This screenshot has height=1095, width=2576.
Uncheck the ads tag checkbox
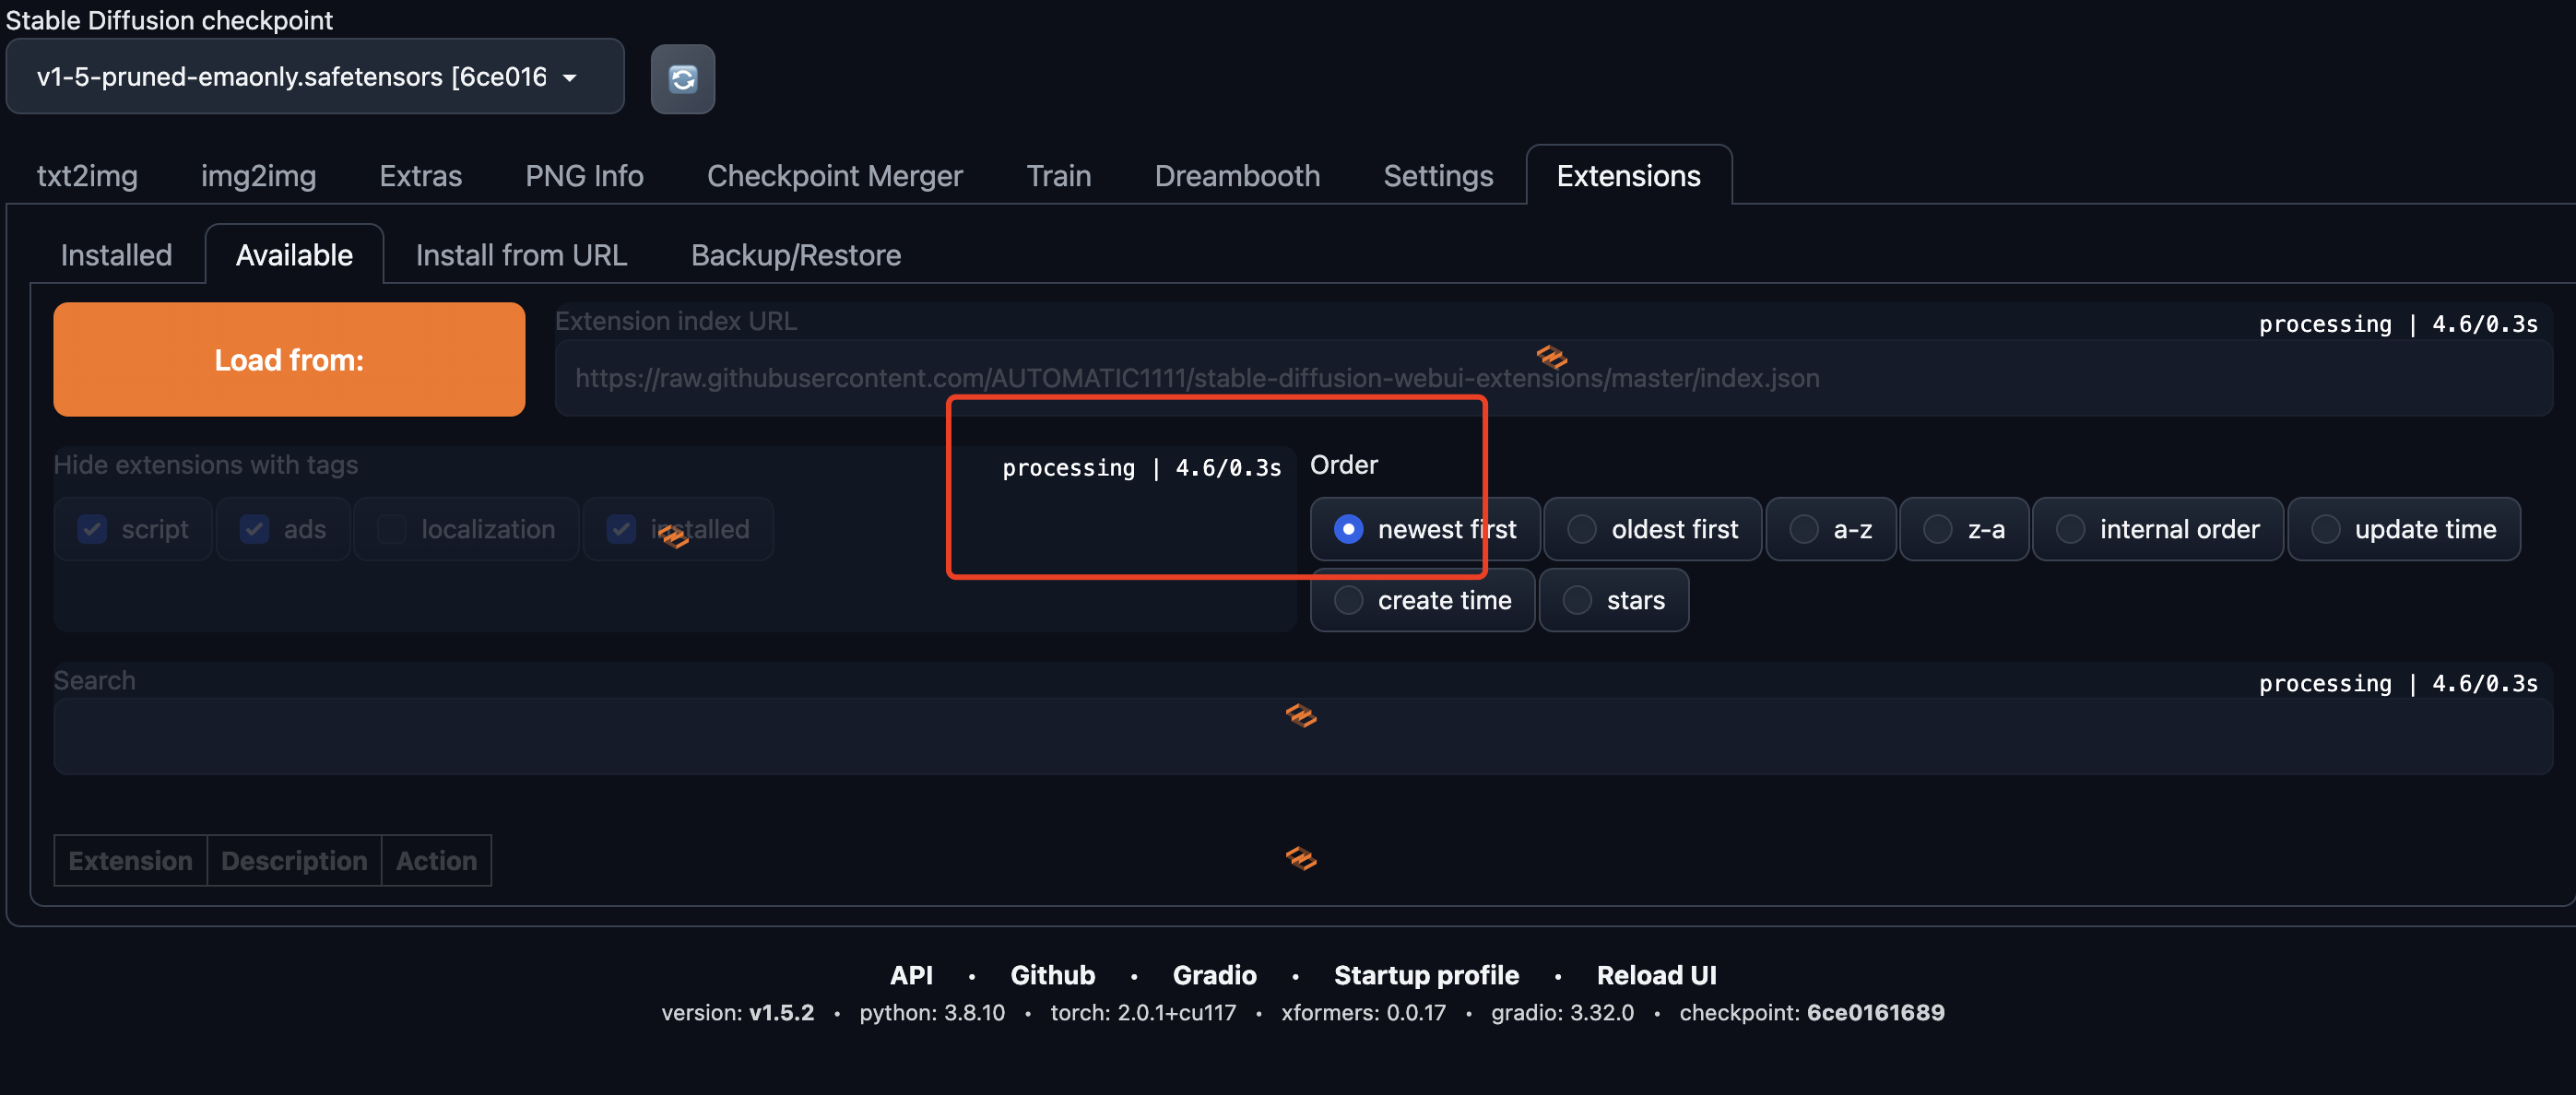(255, 529)
